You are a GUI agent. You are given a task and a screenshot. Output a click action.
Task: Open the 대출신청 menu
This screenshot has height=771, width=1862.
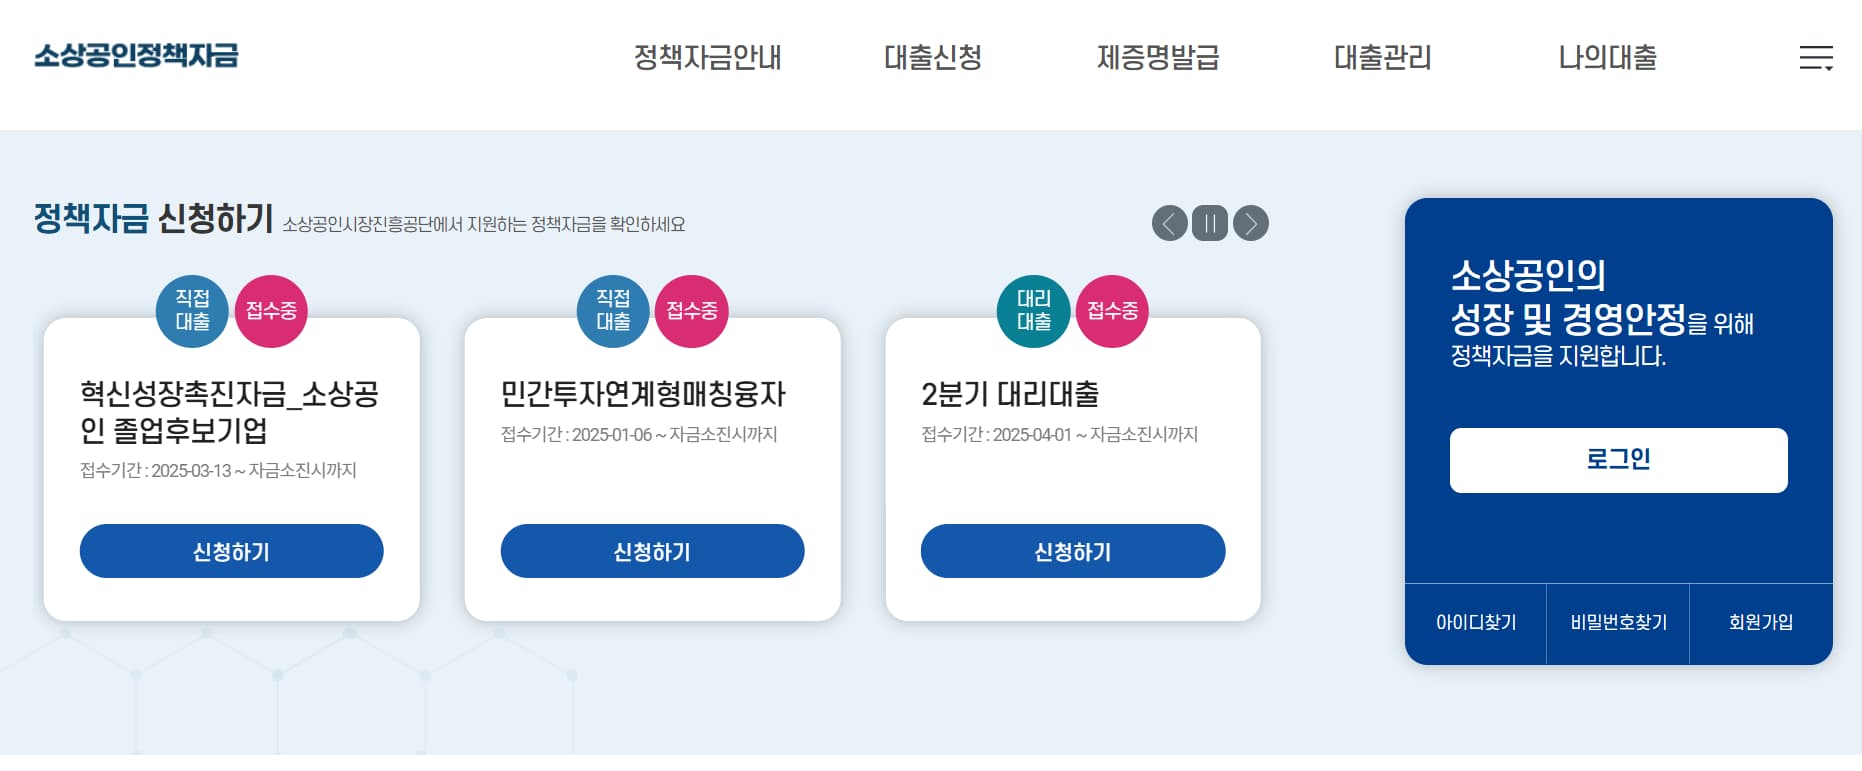[934, 58]
